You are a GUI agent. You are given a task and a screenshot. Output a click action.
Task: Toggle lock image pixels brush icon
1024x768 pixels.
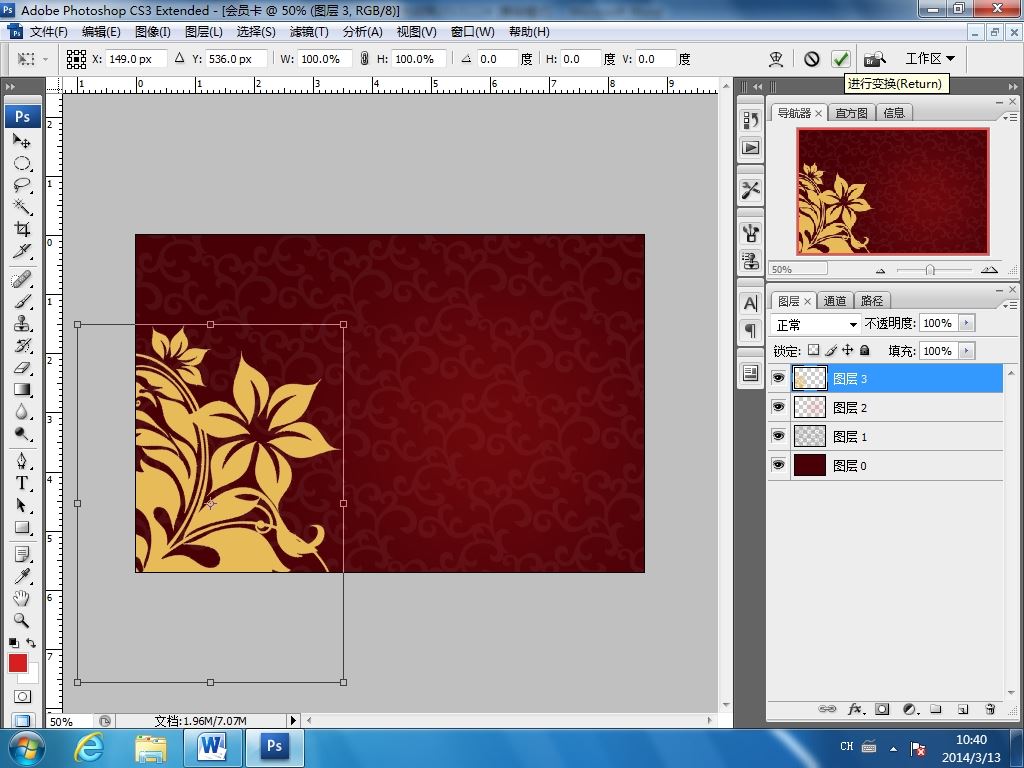831,350
